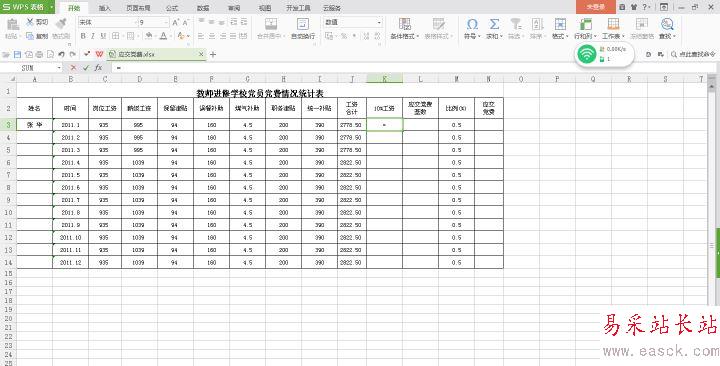Click the Redo arrow icon
Image resolution: width=720 pixels, height=366 pixels.
tap(73, 54)
